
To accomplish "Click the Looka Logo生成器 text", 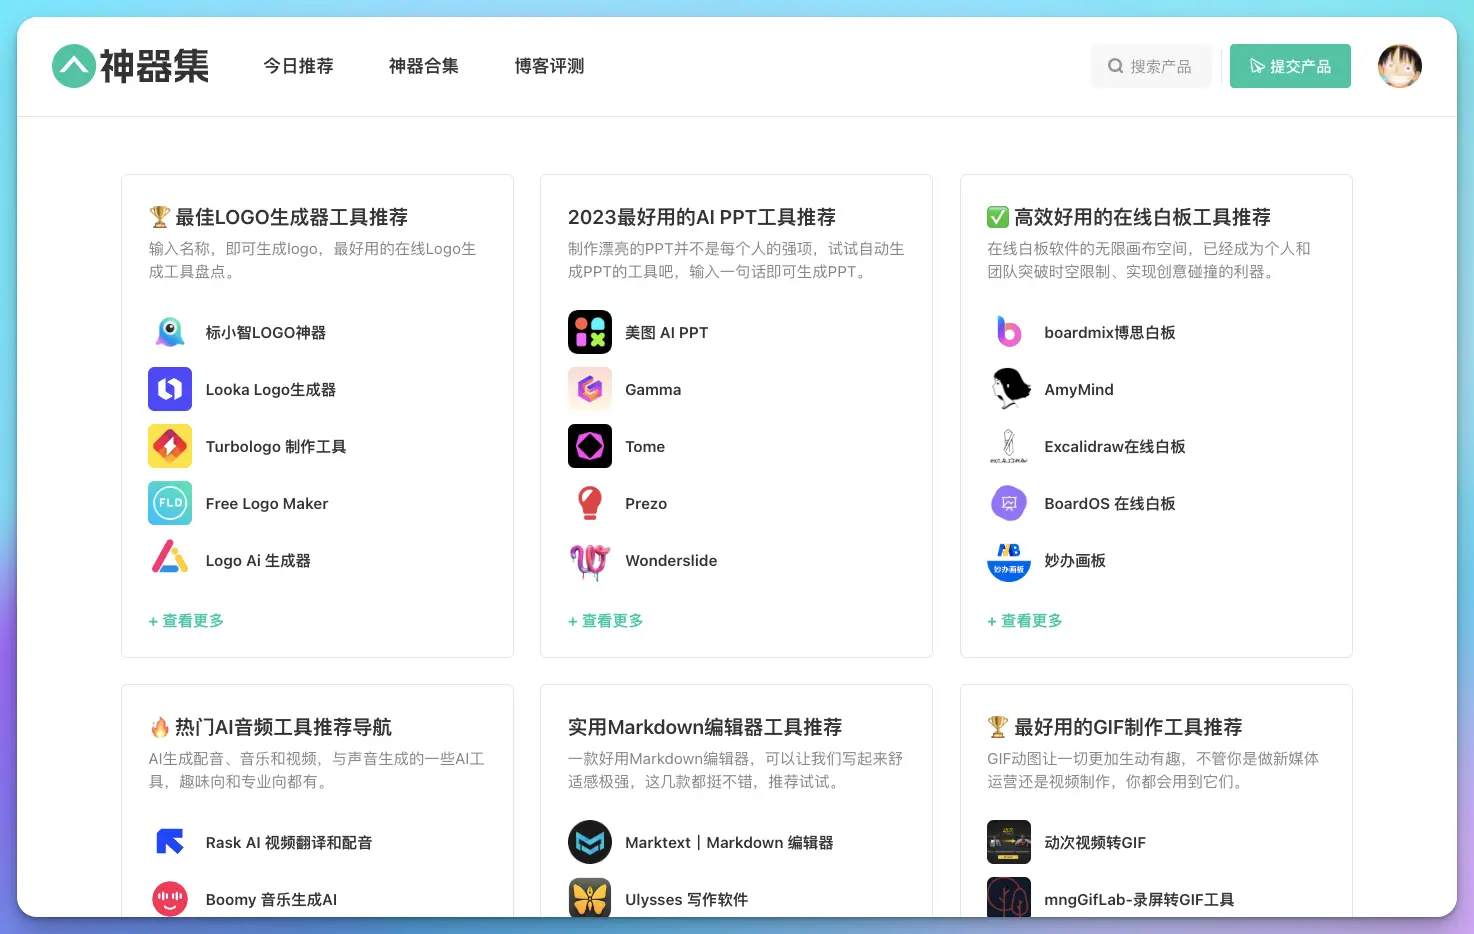I will (271, 389).
